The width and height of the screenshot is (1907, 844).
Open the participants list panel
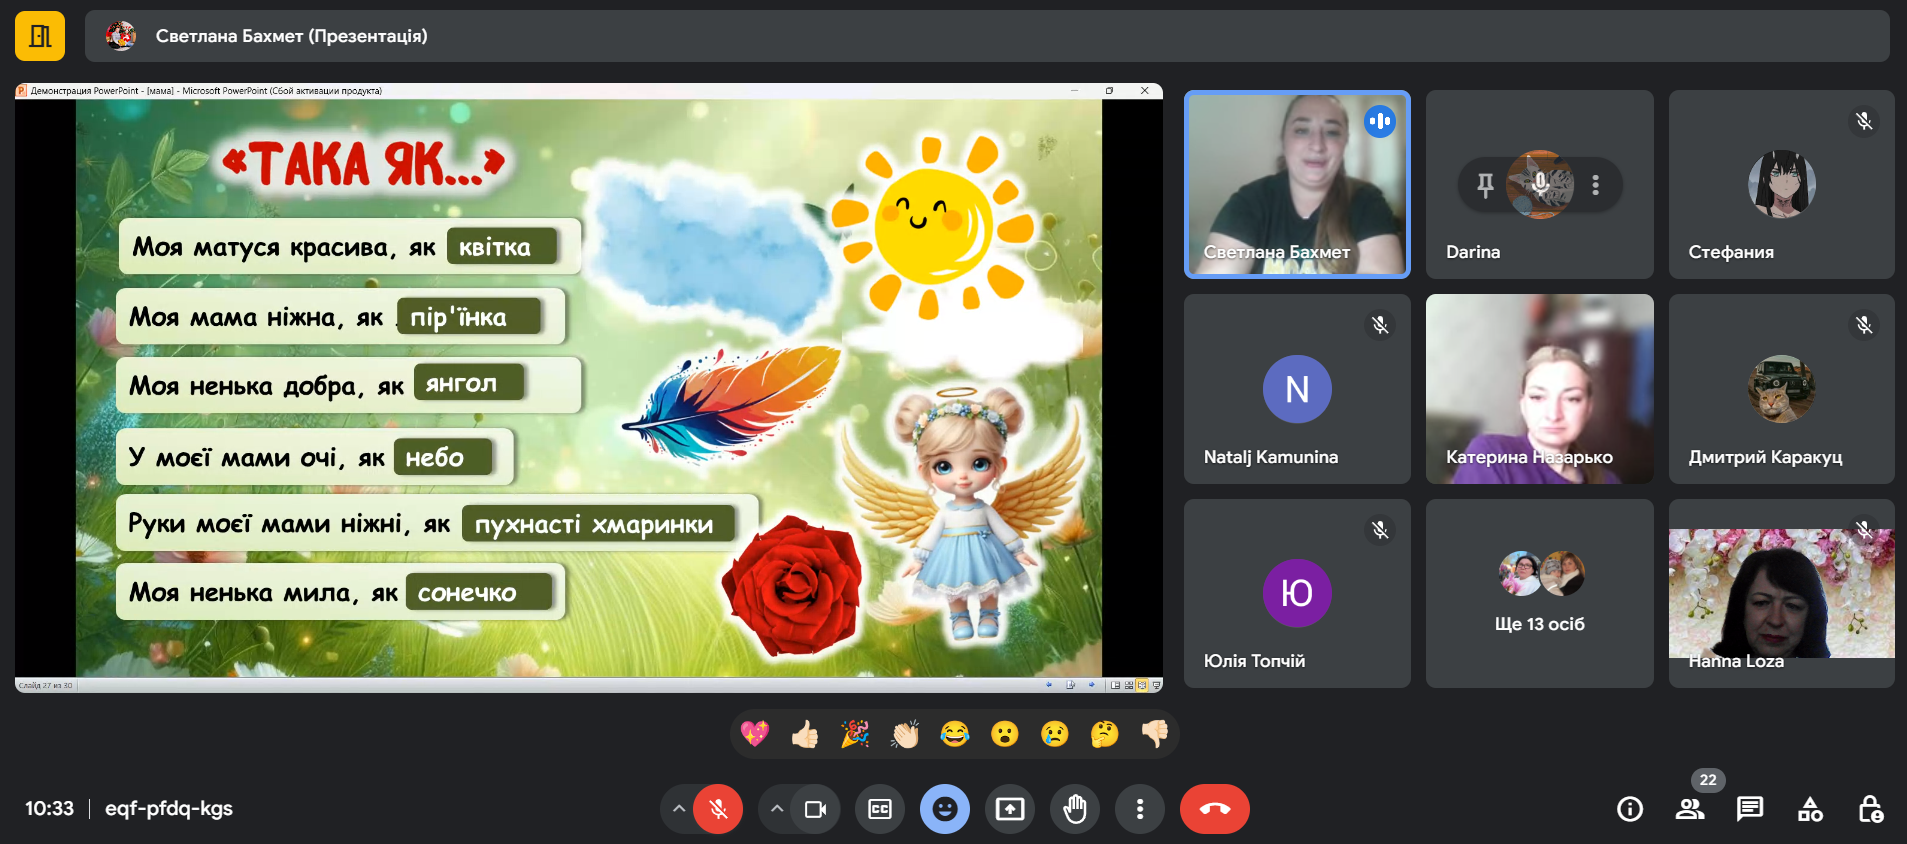[x=1690, y=809]
